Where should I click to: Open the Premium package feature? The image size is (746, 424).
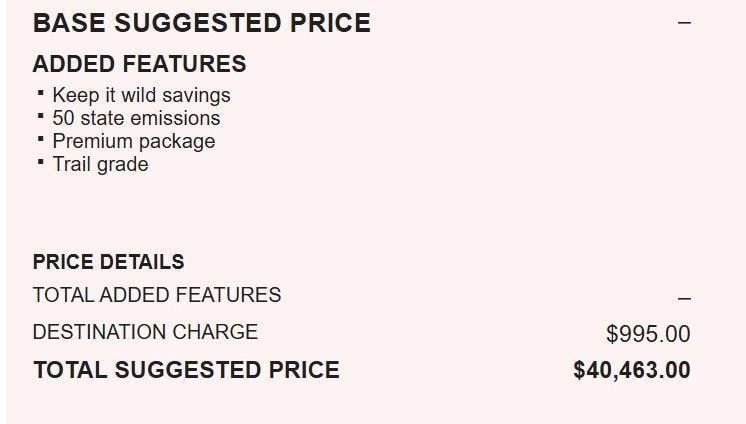pyautogui.click(x=133, y=141)
